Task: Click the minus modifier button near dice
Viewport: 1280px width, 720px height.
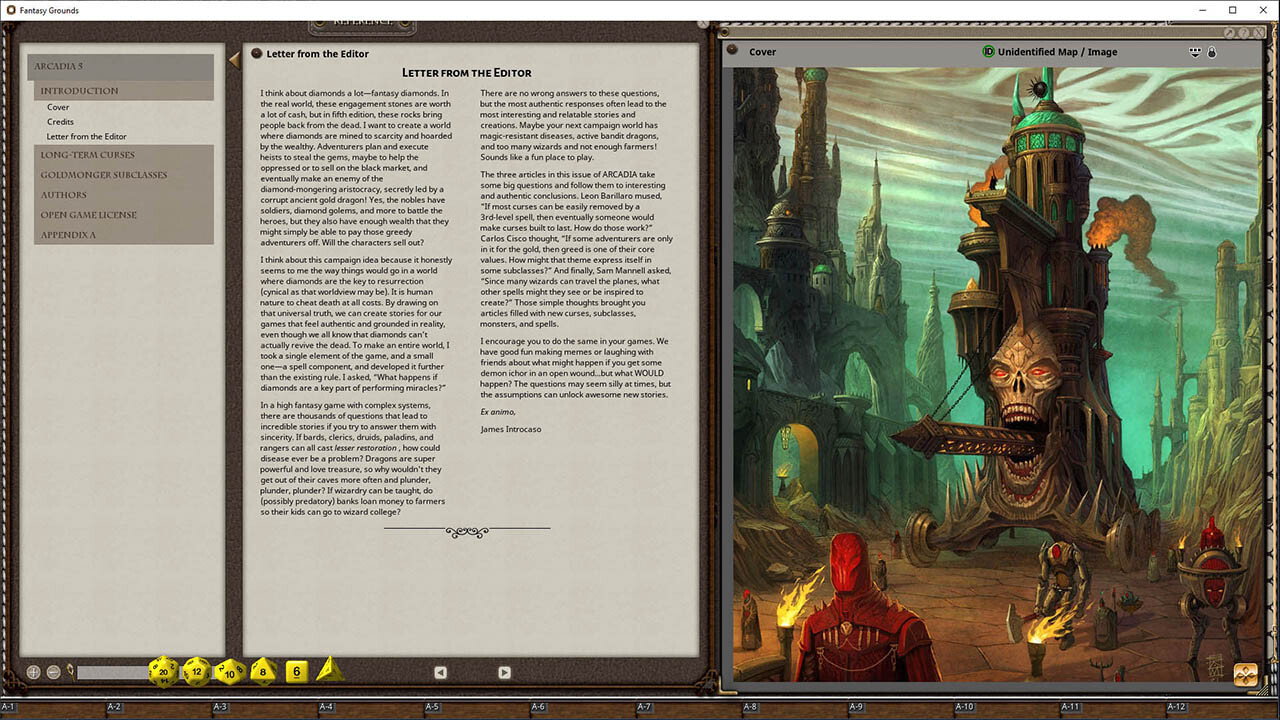Action: [53, 672]
